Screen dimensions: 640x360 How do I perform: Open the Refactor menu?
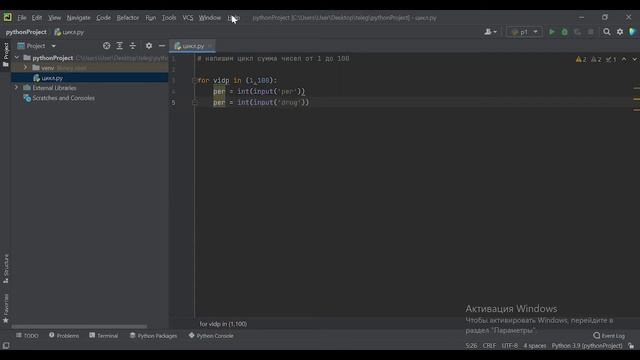[x=128, y=18]
